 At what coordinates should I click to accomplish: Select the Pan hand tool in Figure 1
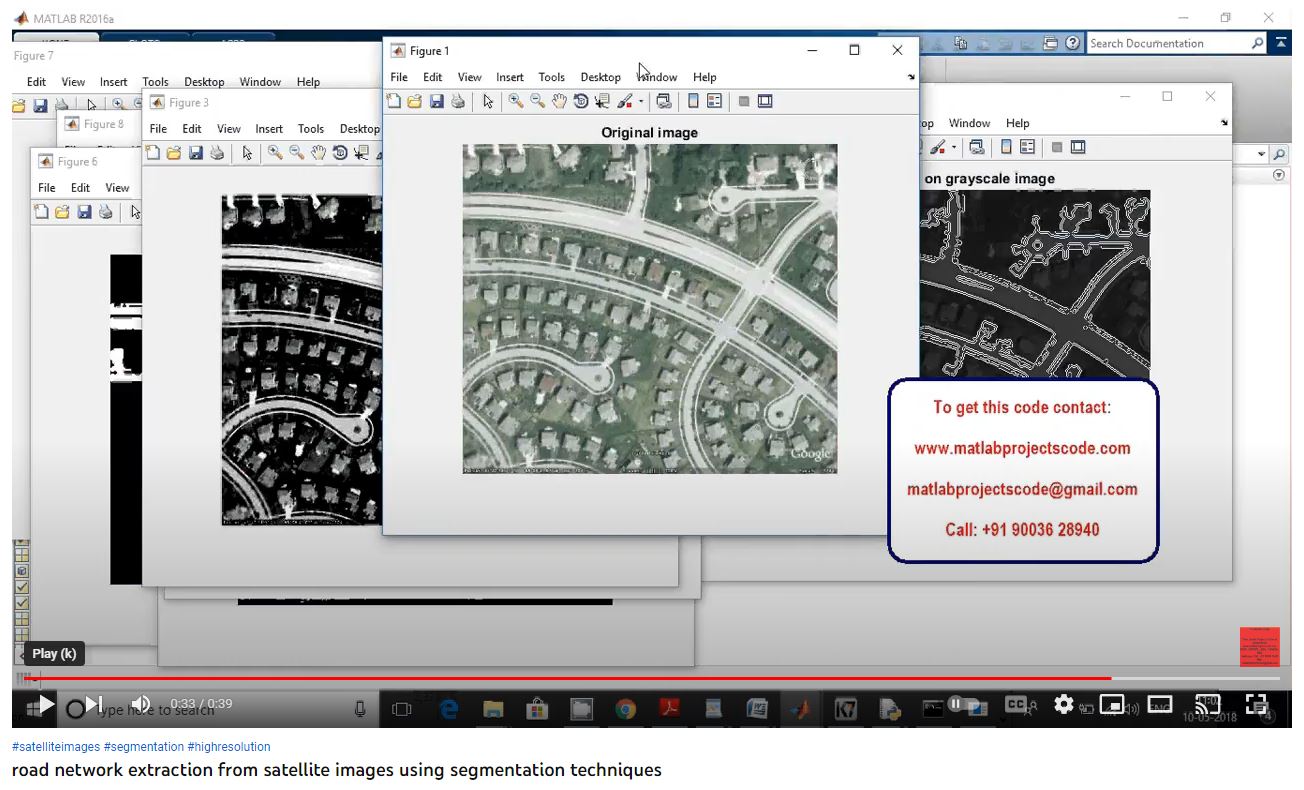[x=559, y=101]
